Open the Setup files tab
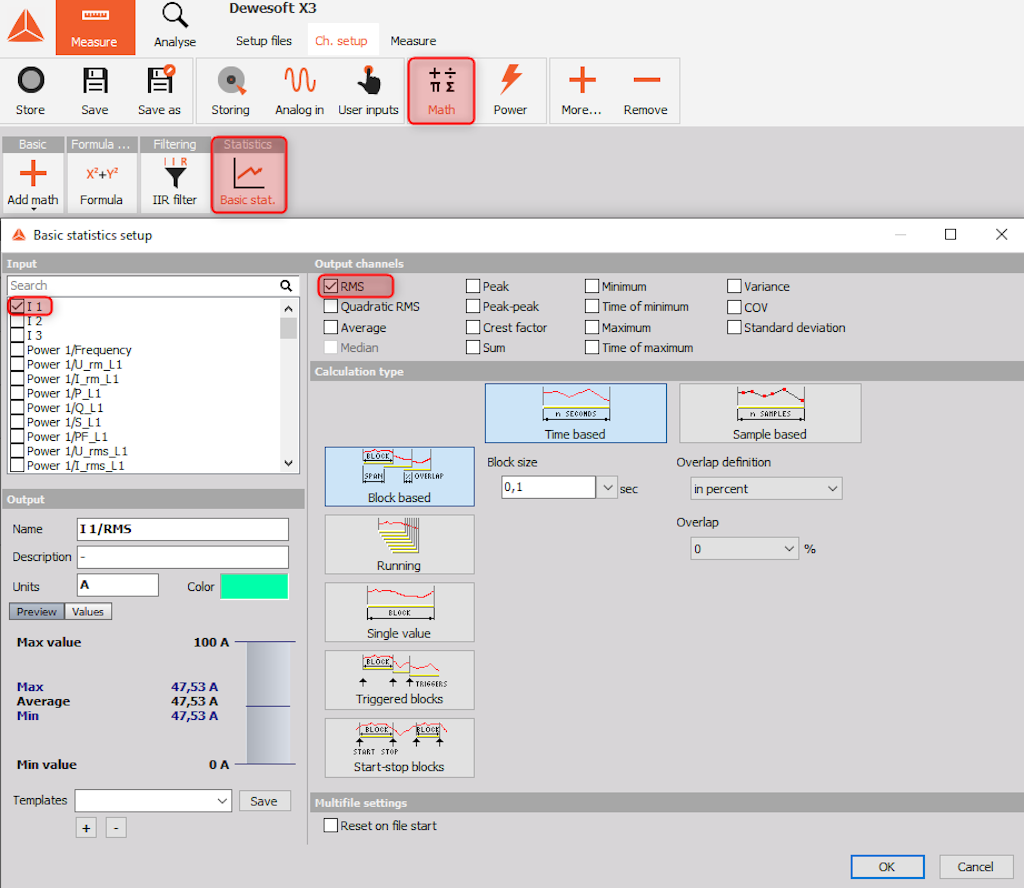Screen dimensions: 1024x888 coord(264,40)
